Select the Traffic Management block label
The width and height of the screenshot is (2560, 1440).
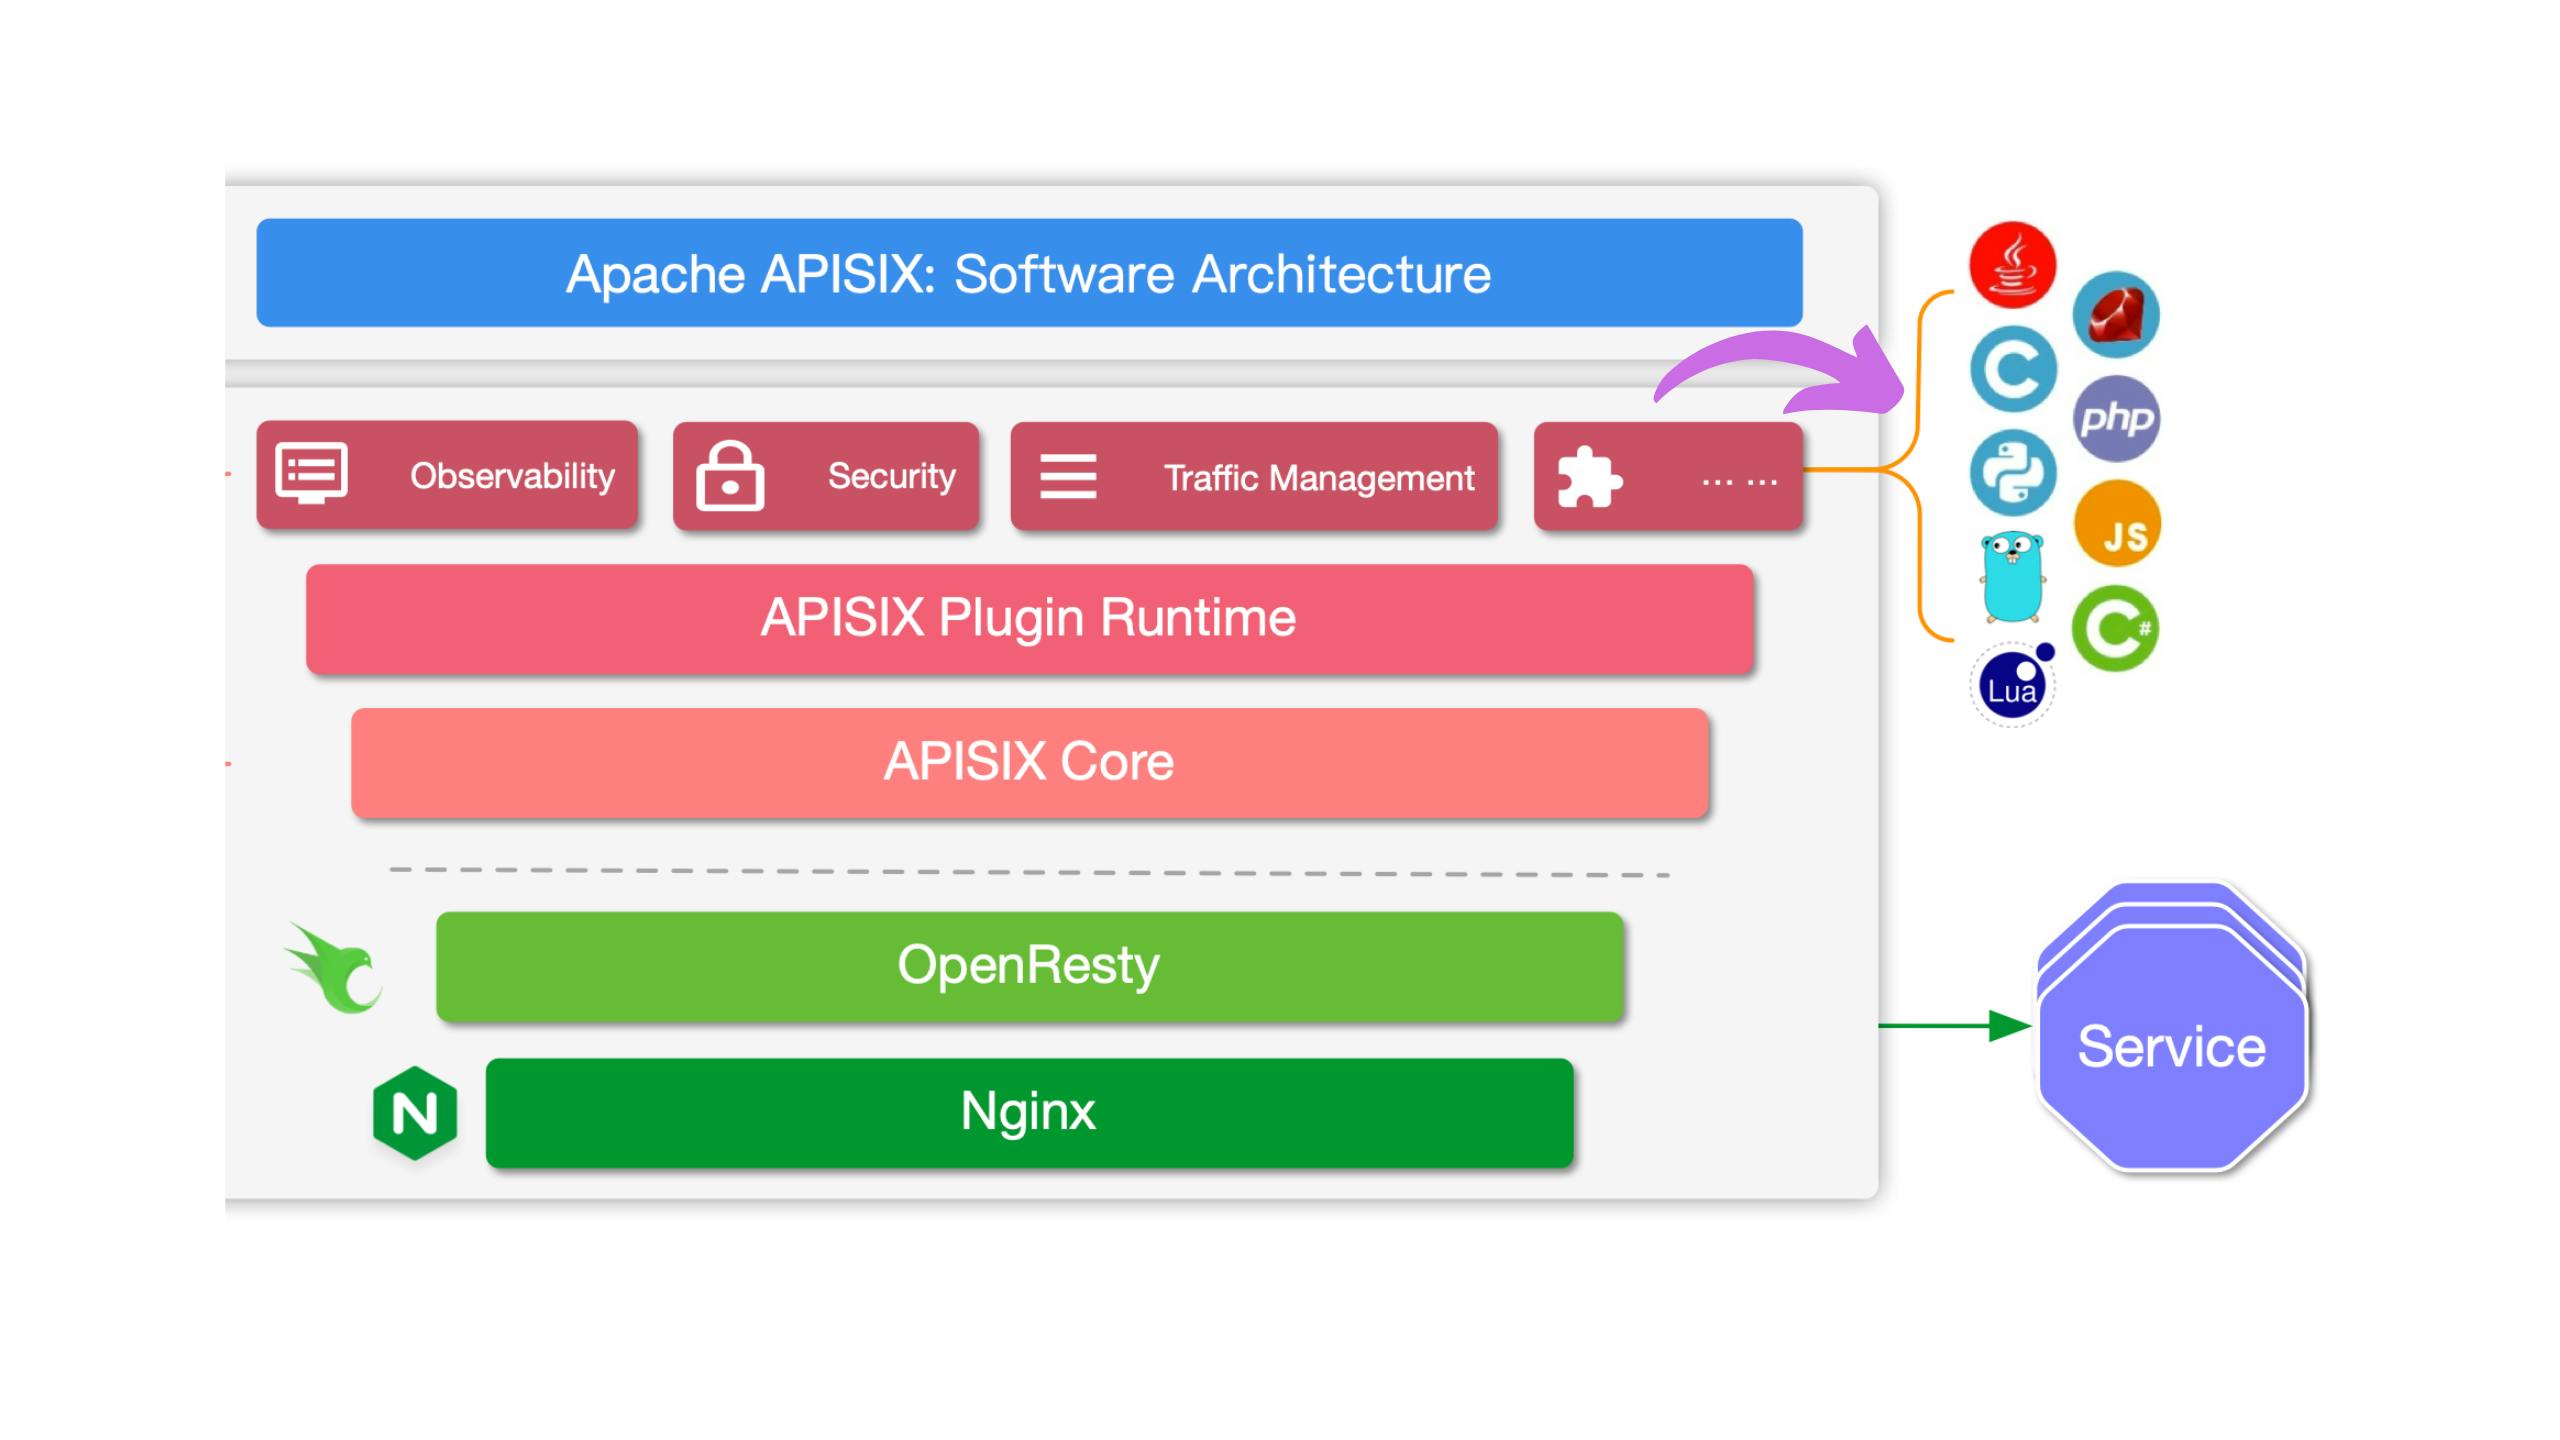point(1318,478)
